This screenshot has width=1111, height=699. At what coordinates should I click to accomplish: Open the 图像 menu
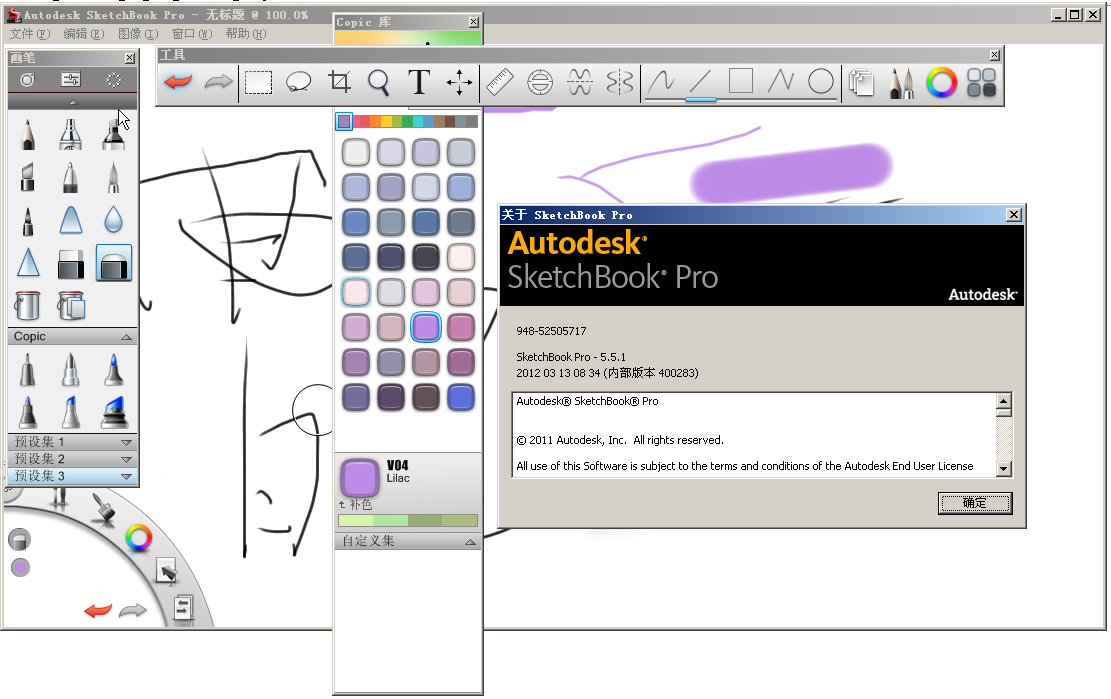pos(138,33)
